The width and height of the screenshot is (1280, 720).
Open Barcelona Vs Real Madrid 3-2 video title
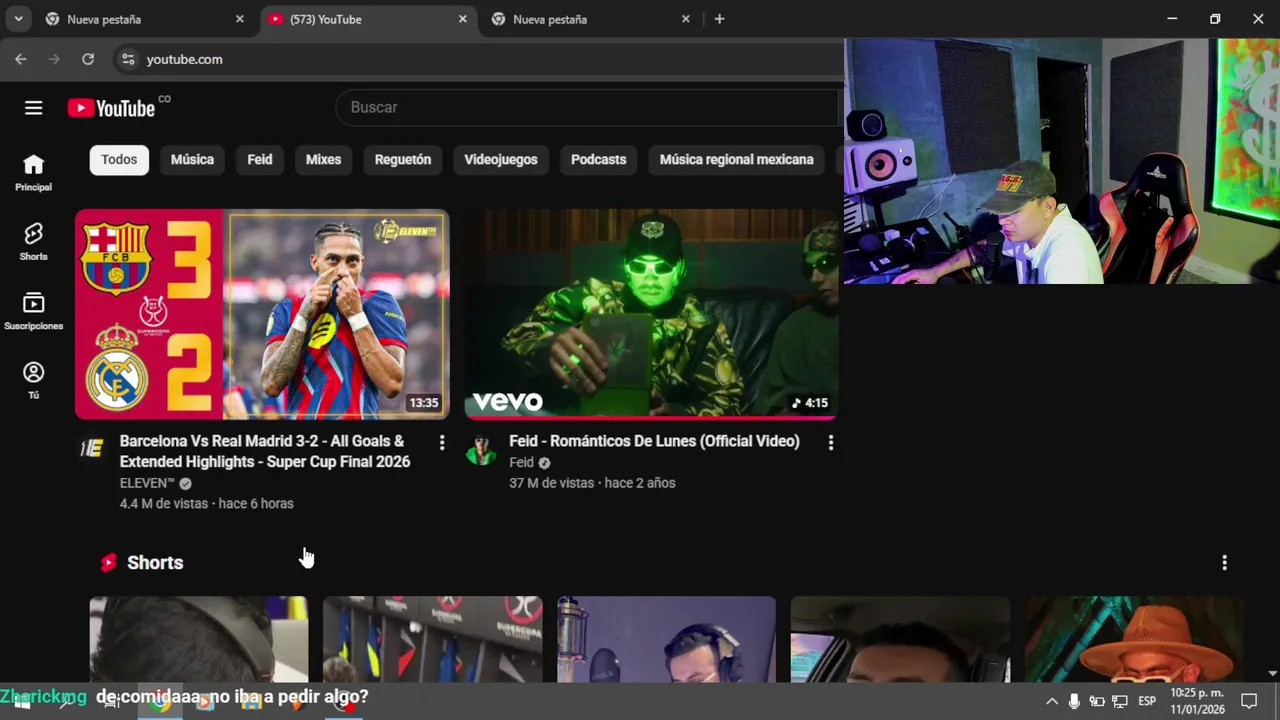coord(265,451)
